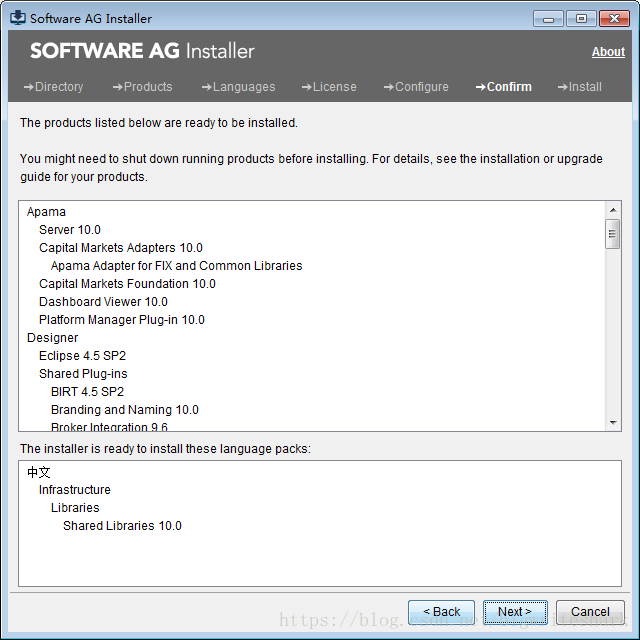Screen dimensions: 640x640
Task: Click the Software AG Installer title bar icon
Action: [x=18, y=18]
